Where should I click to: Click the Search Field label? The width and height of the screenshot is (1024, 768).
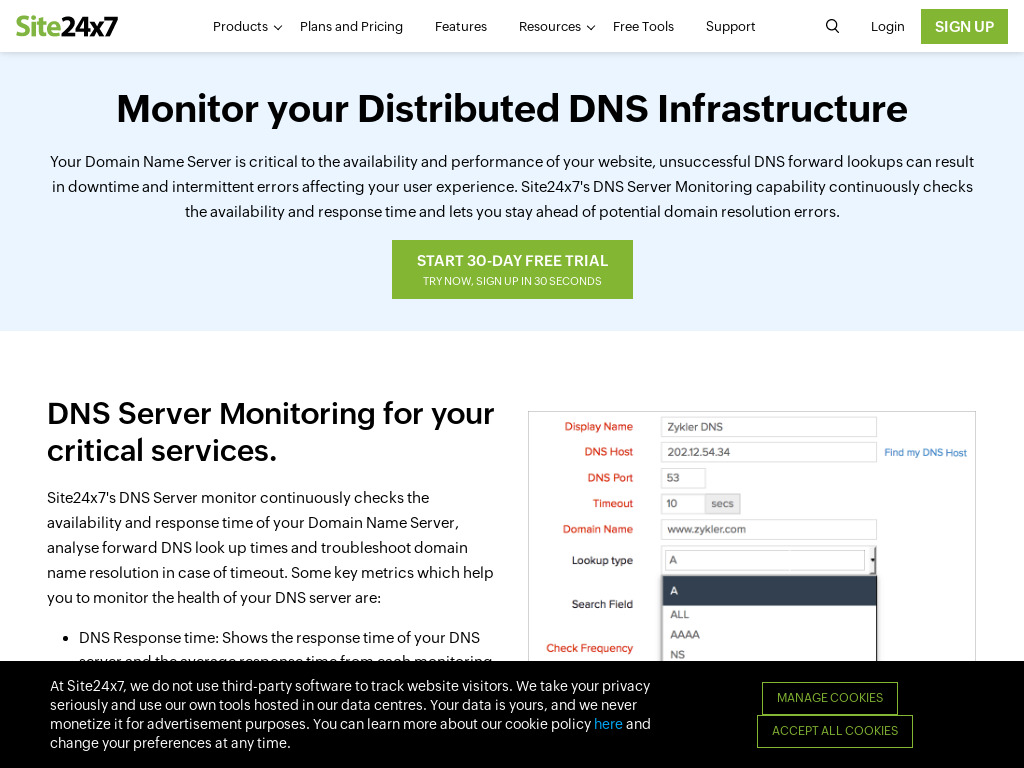tap(602, 604)
